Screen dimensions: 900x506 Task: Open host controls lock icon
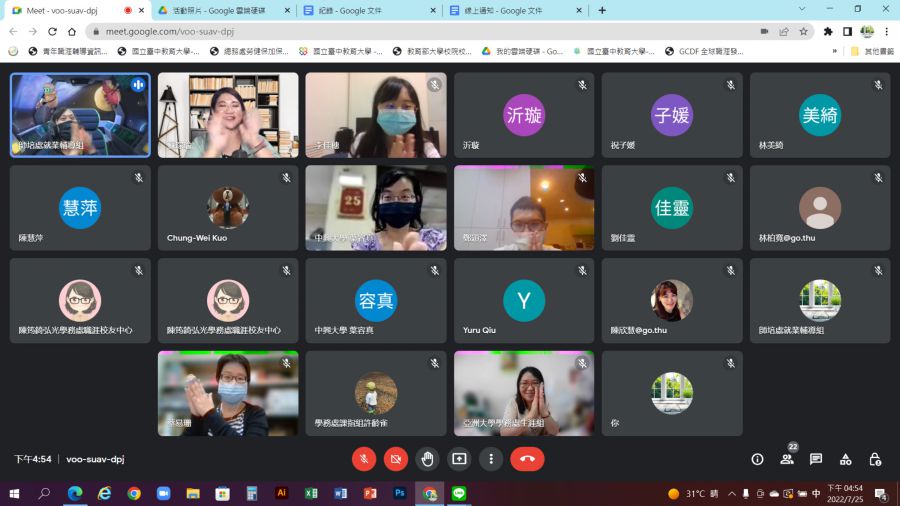point(875,459)
